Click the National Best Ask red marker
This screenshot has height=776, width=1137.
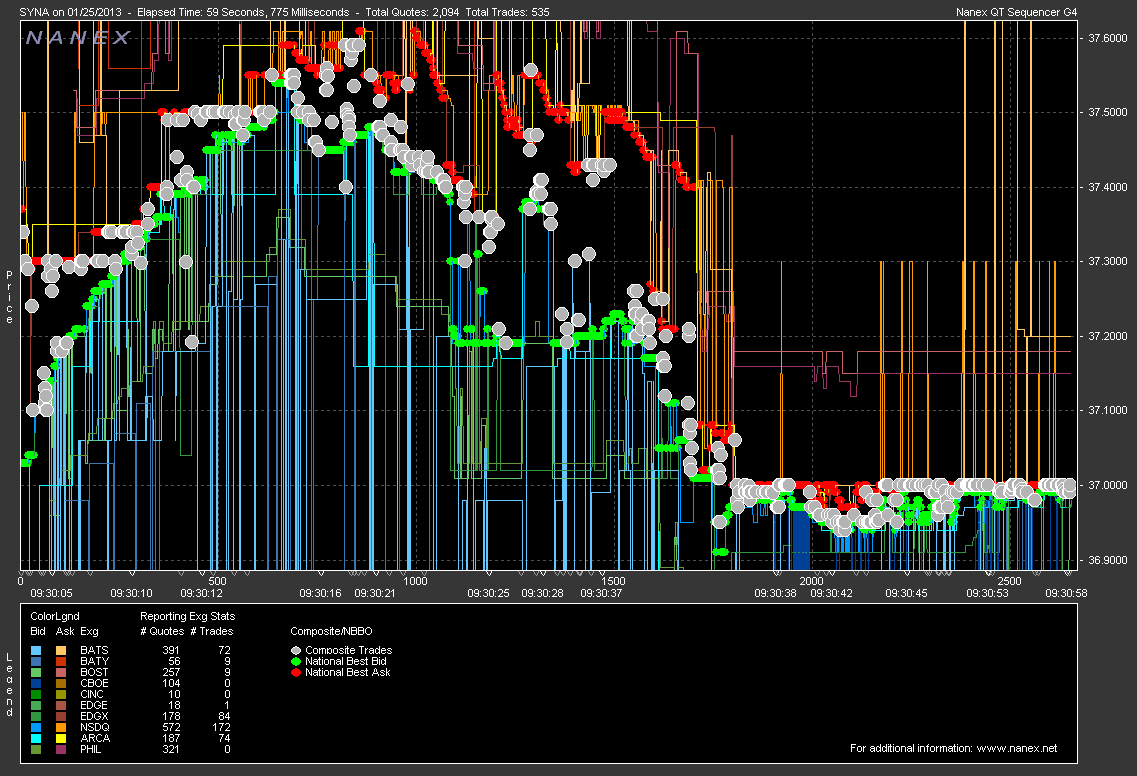[x=295, y=672]
